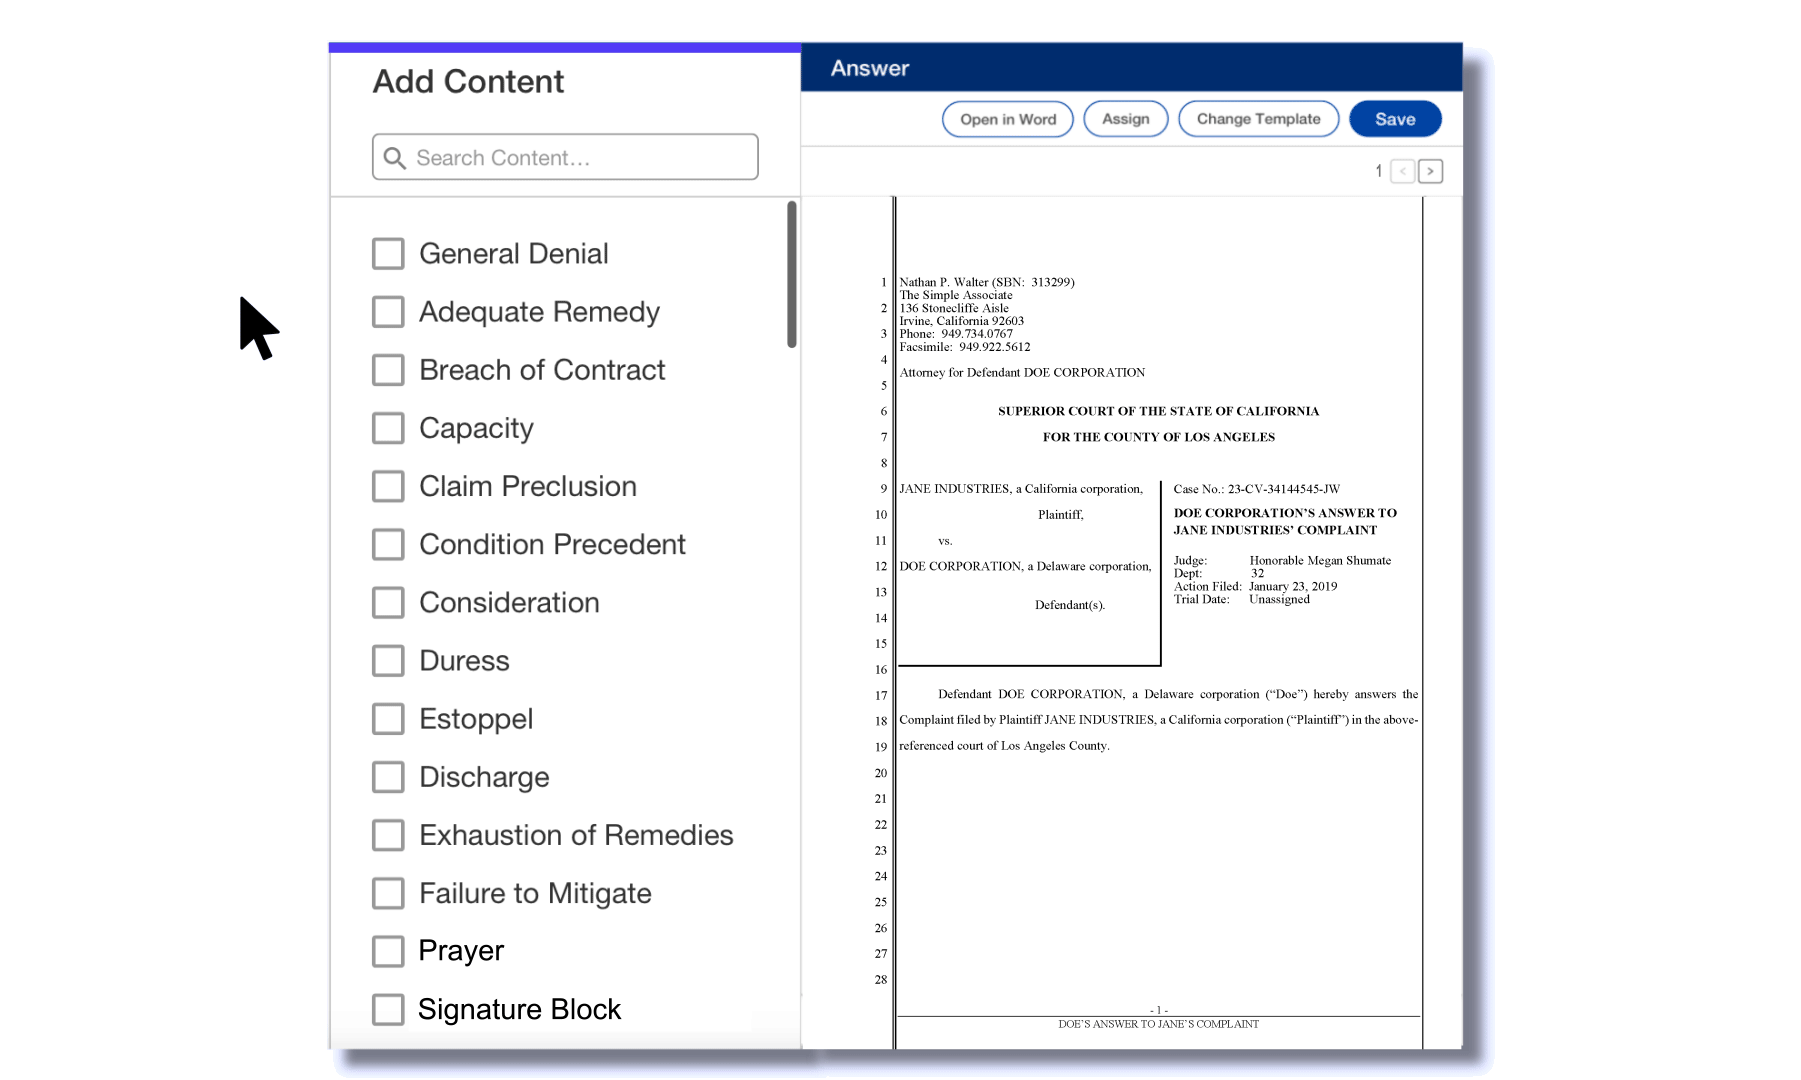Go to the previous page arrow
This screenshot has height=1080, width=1801.
[1403, 171]
